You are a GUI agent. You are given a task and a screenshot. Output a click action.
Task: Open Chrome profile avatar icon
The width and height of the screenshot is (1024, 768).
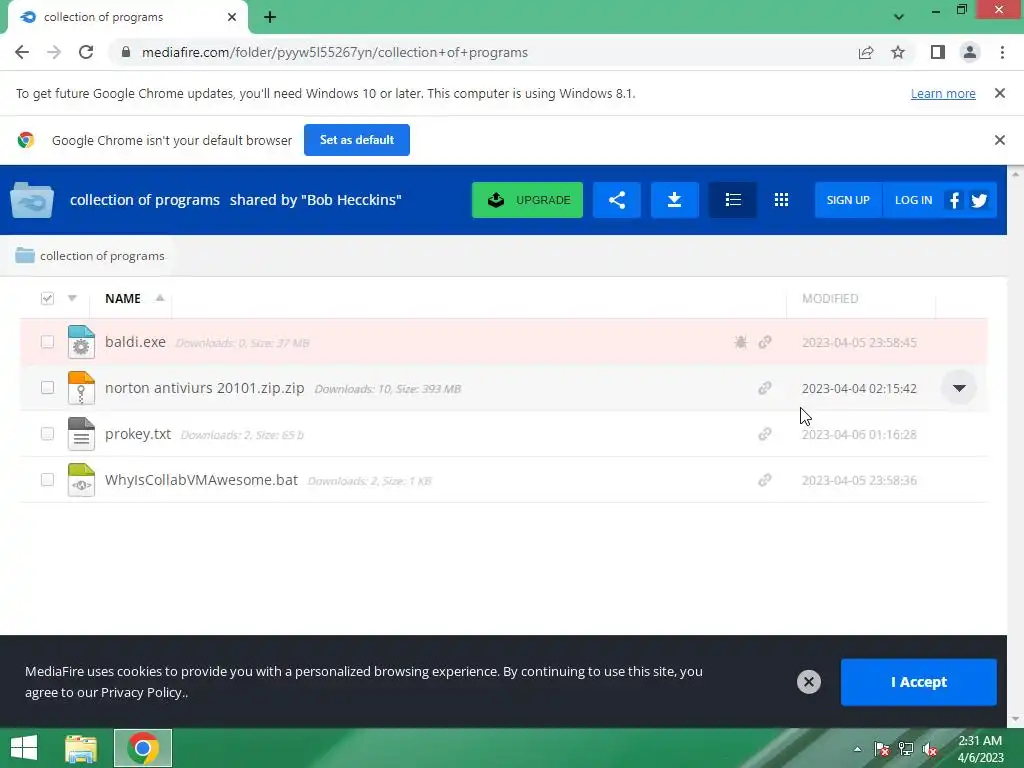970,52
